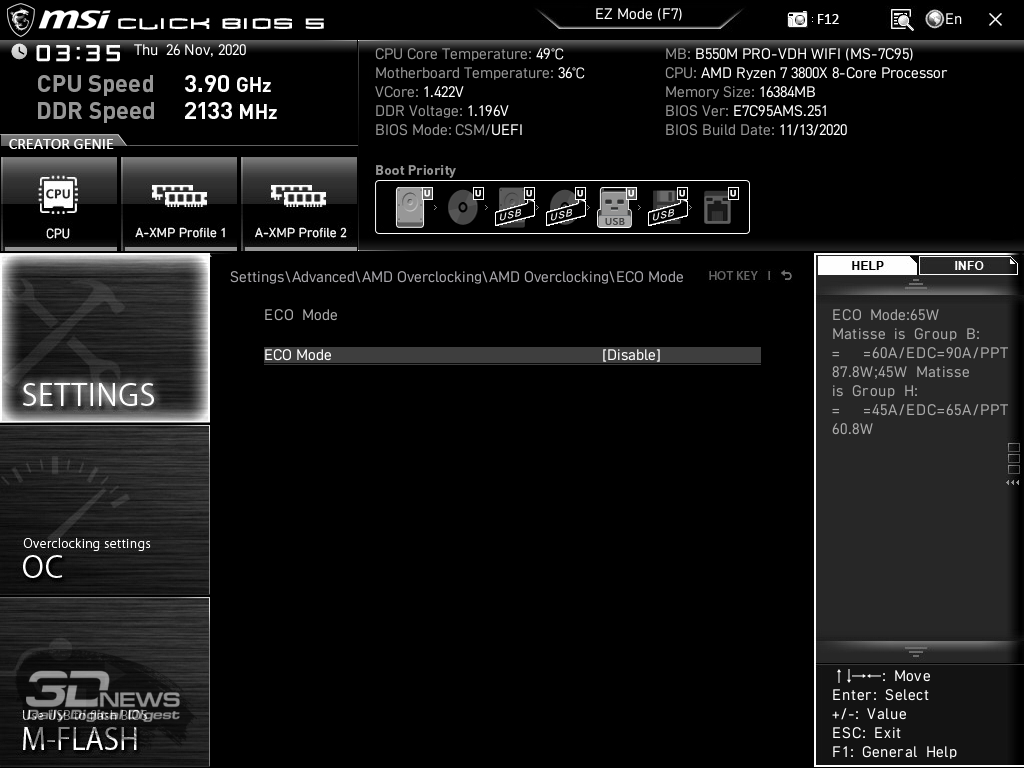Switch to the INFO tab

968,266
